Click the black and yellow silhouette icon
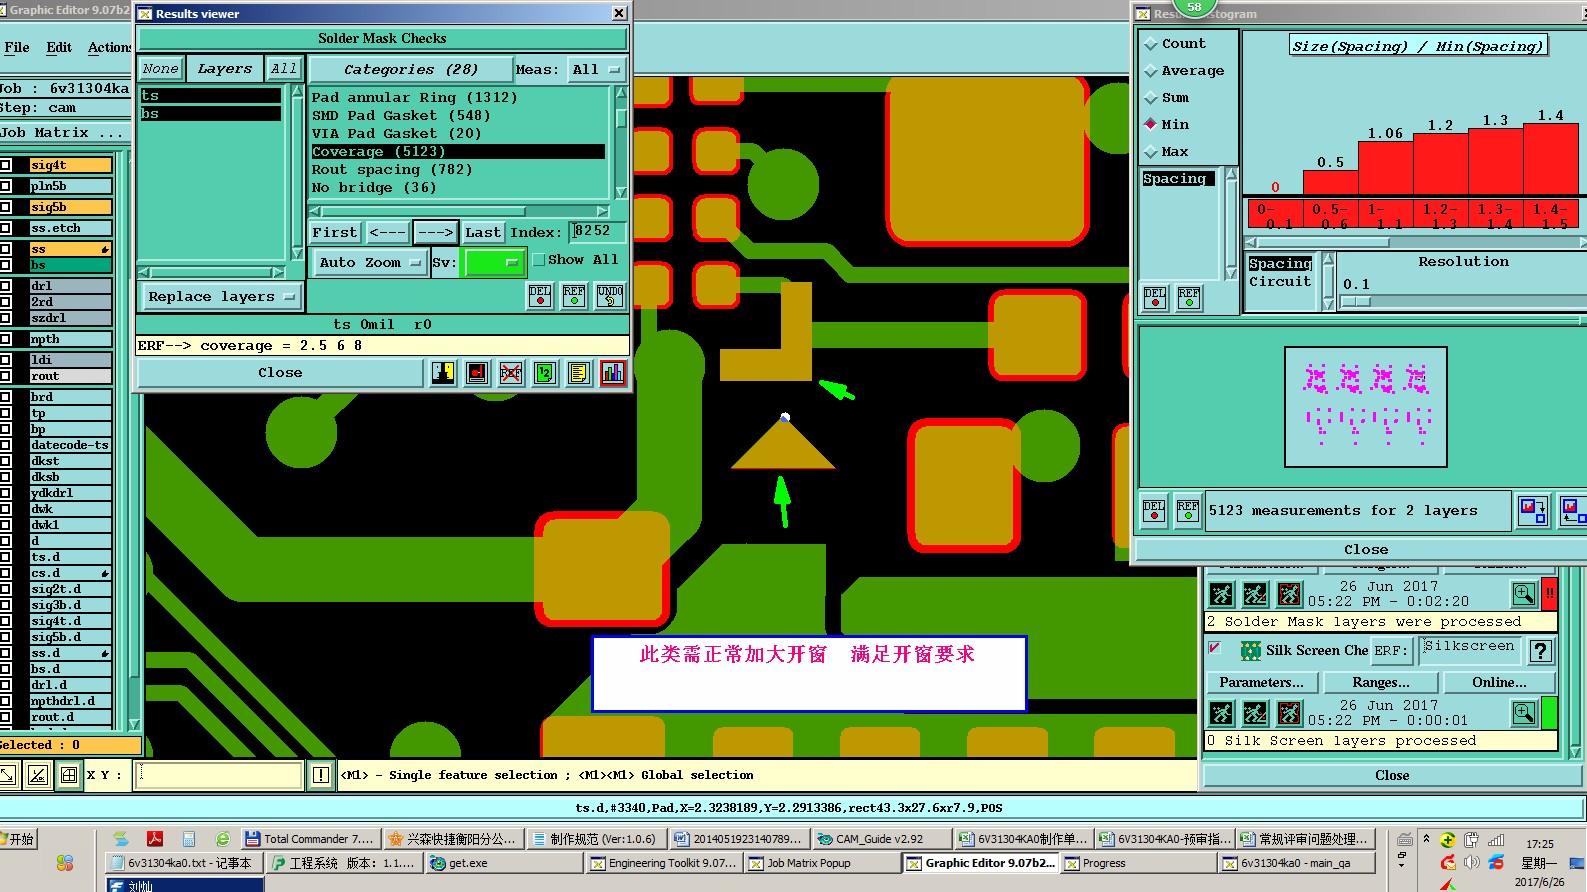This screenshot has height=892, width=1587. [443, 373]
